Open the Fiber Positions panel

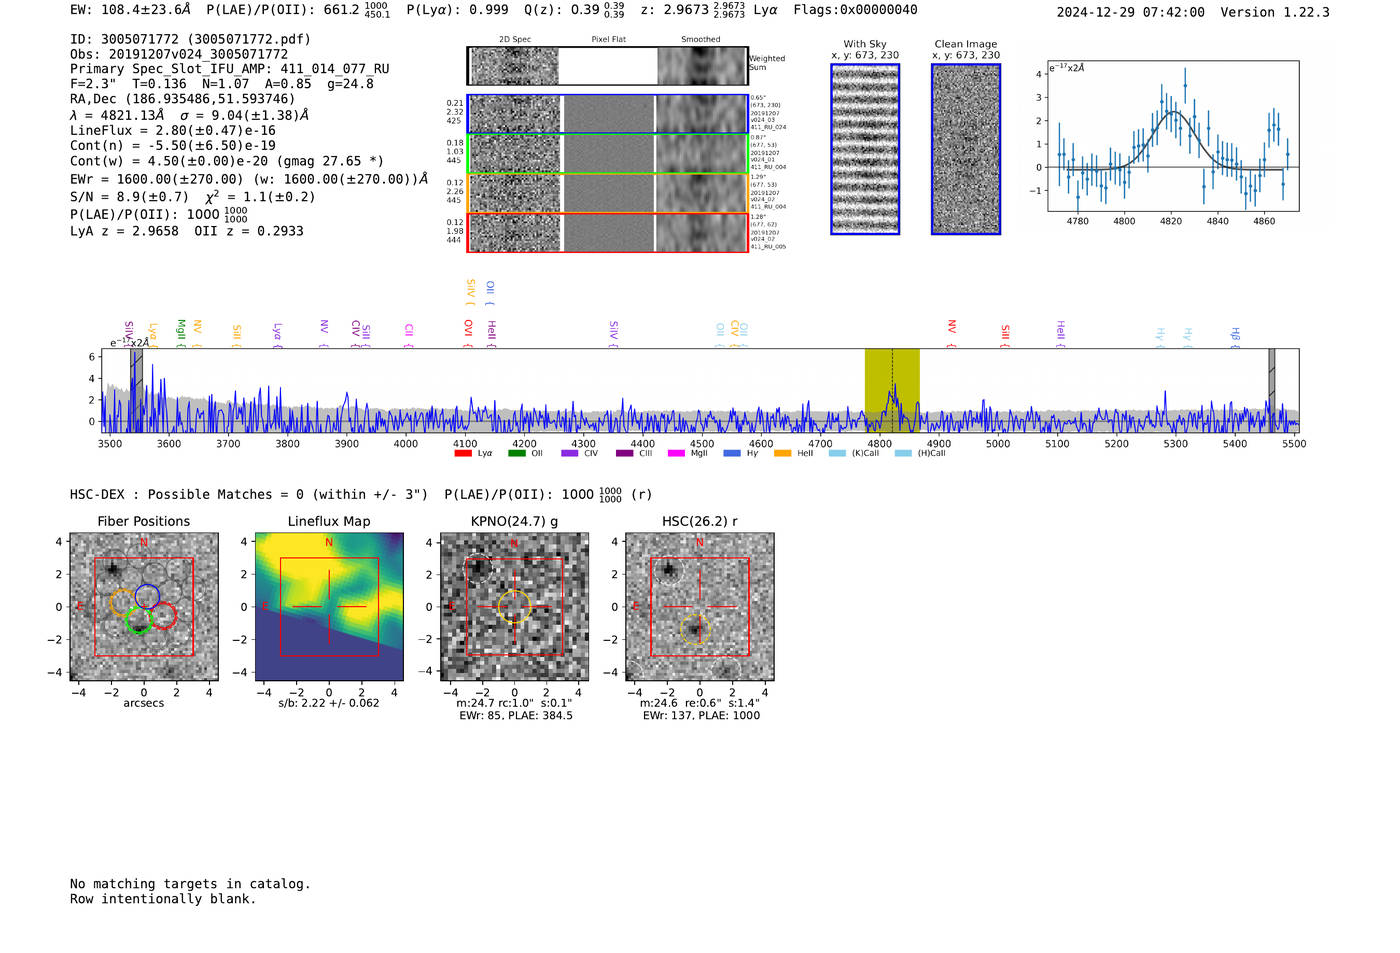144,607
